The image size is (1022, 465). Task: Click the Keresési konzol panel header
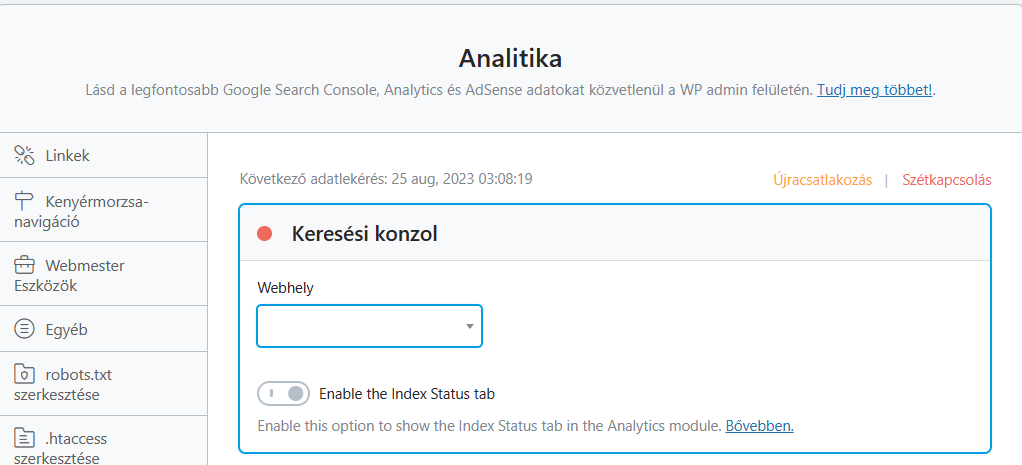(x=615, y=233)
